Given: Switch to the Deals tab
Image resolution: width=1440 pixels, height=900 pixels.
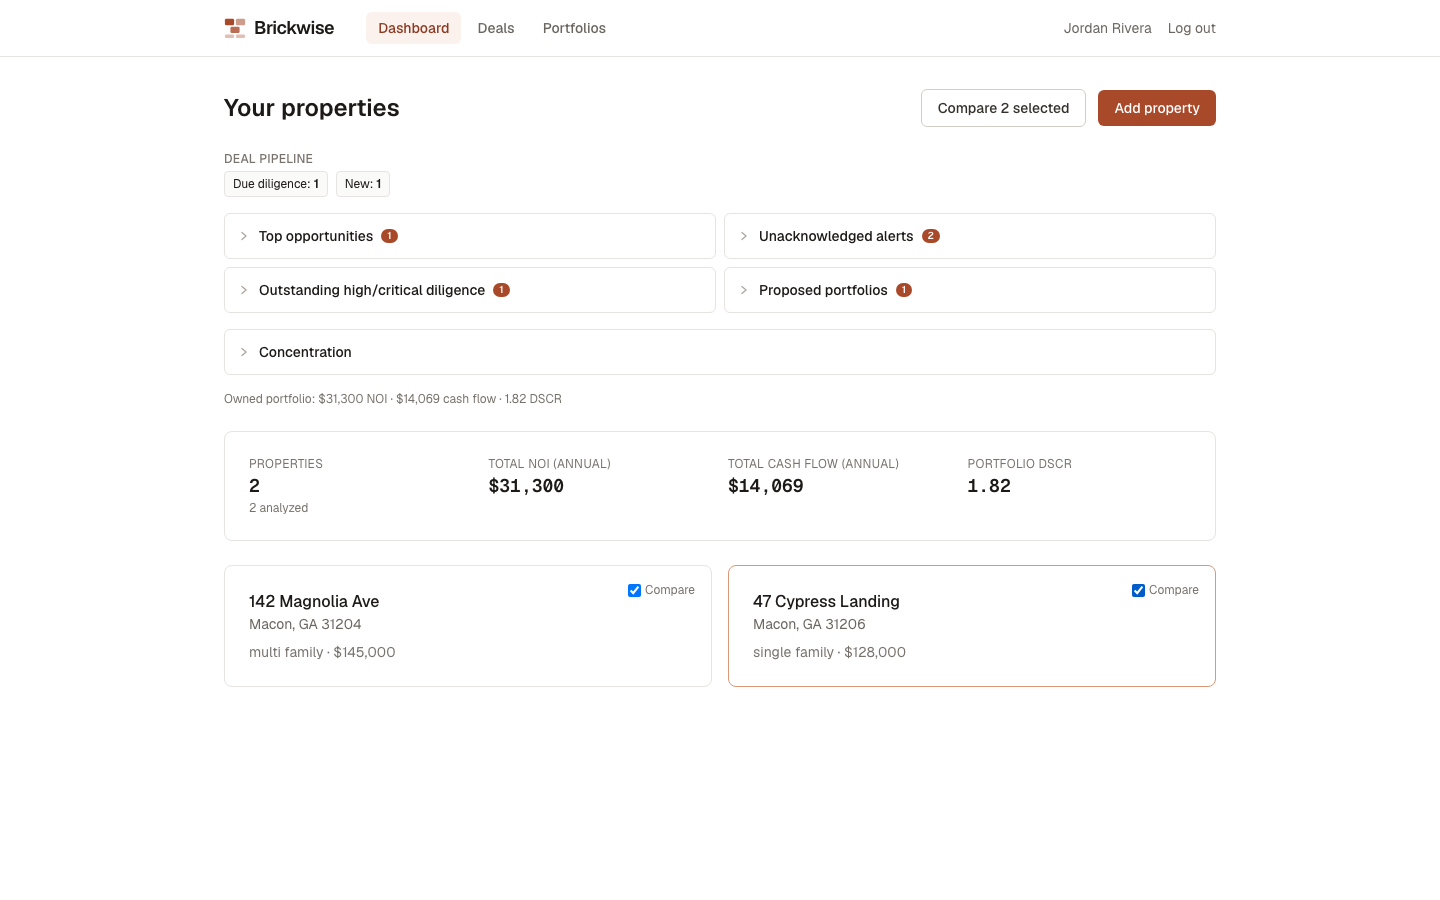Looking at the screenshot, I should [496, 28].
